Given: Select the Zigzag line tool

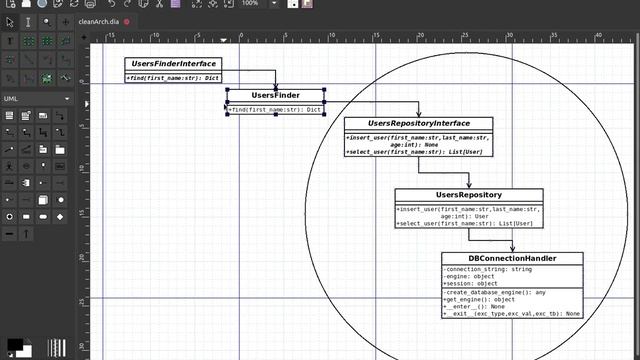Looking at the screenshot, I should click(x=65, y=60).
